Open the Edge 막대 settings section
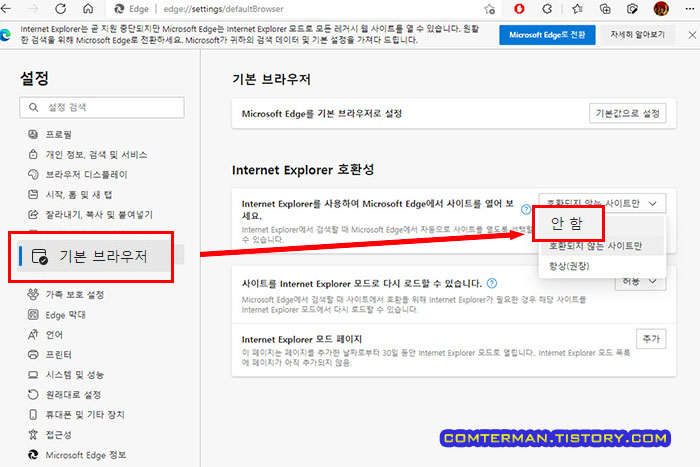The width and height of the screenshot is (700, 467). pyautogui.click(x=57, y=315)
